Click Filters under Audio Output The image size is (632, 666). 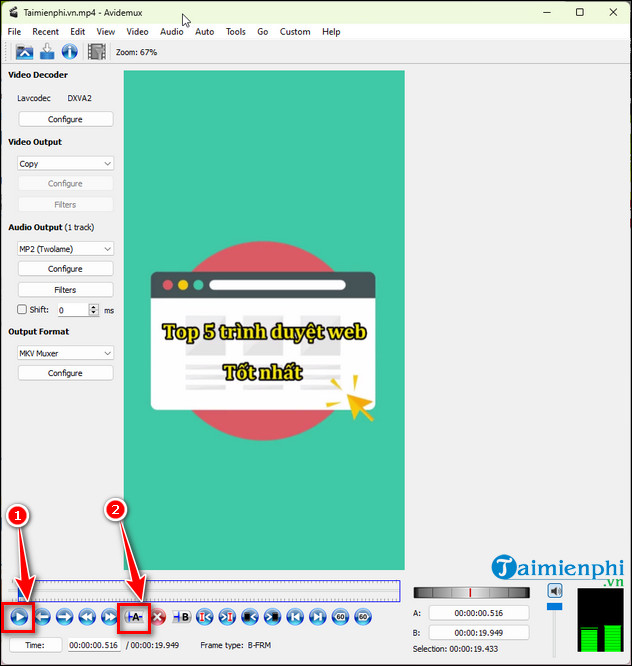pyautogui.click(x=65, y=289)
